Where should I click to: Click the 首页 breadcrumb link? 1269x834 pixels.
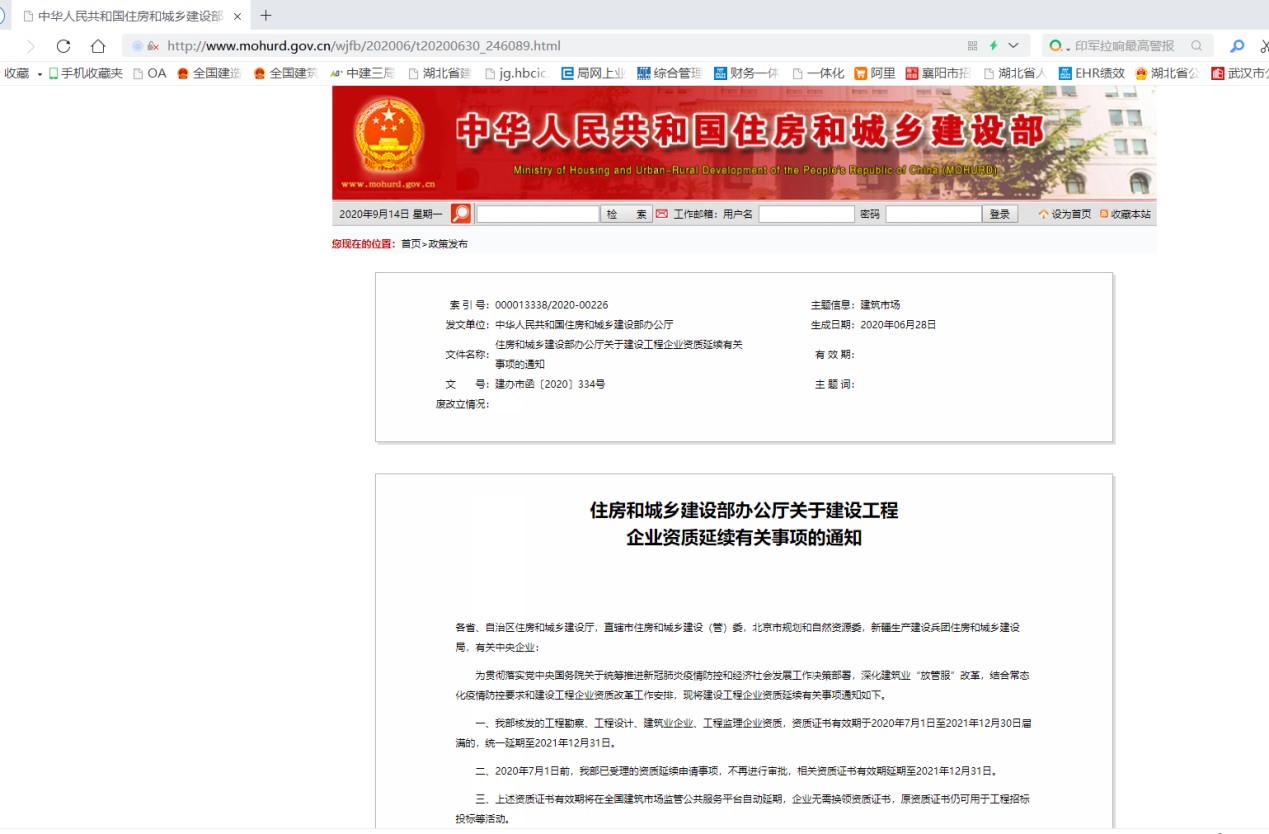[411, 244]
